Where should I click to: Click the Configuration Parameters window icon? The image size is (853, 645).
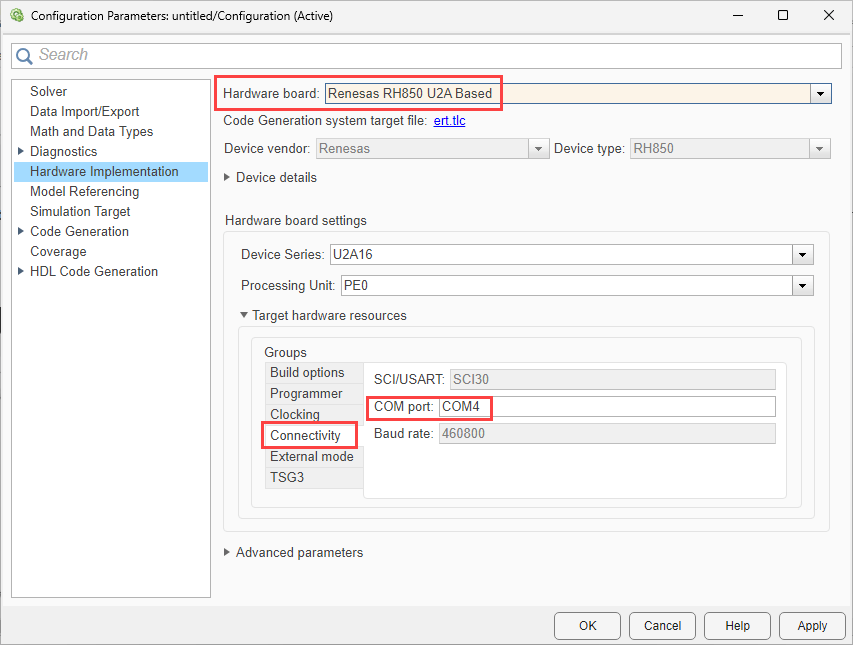click(x=16, y=16)
